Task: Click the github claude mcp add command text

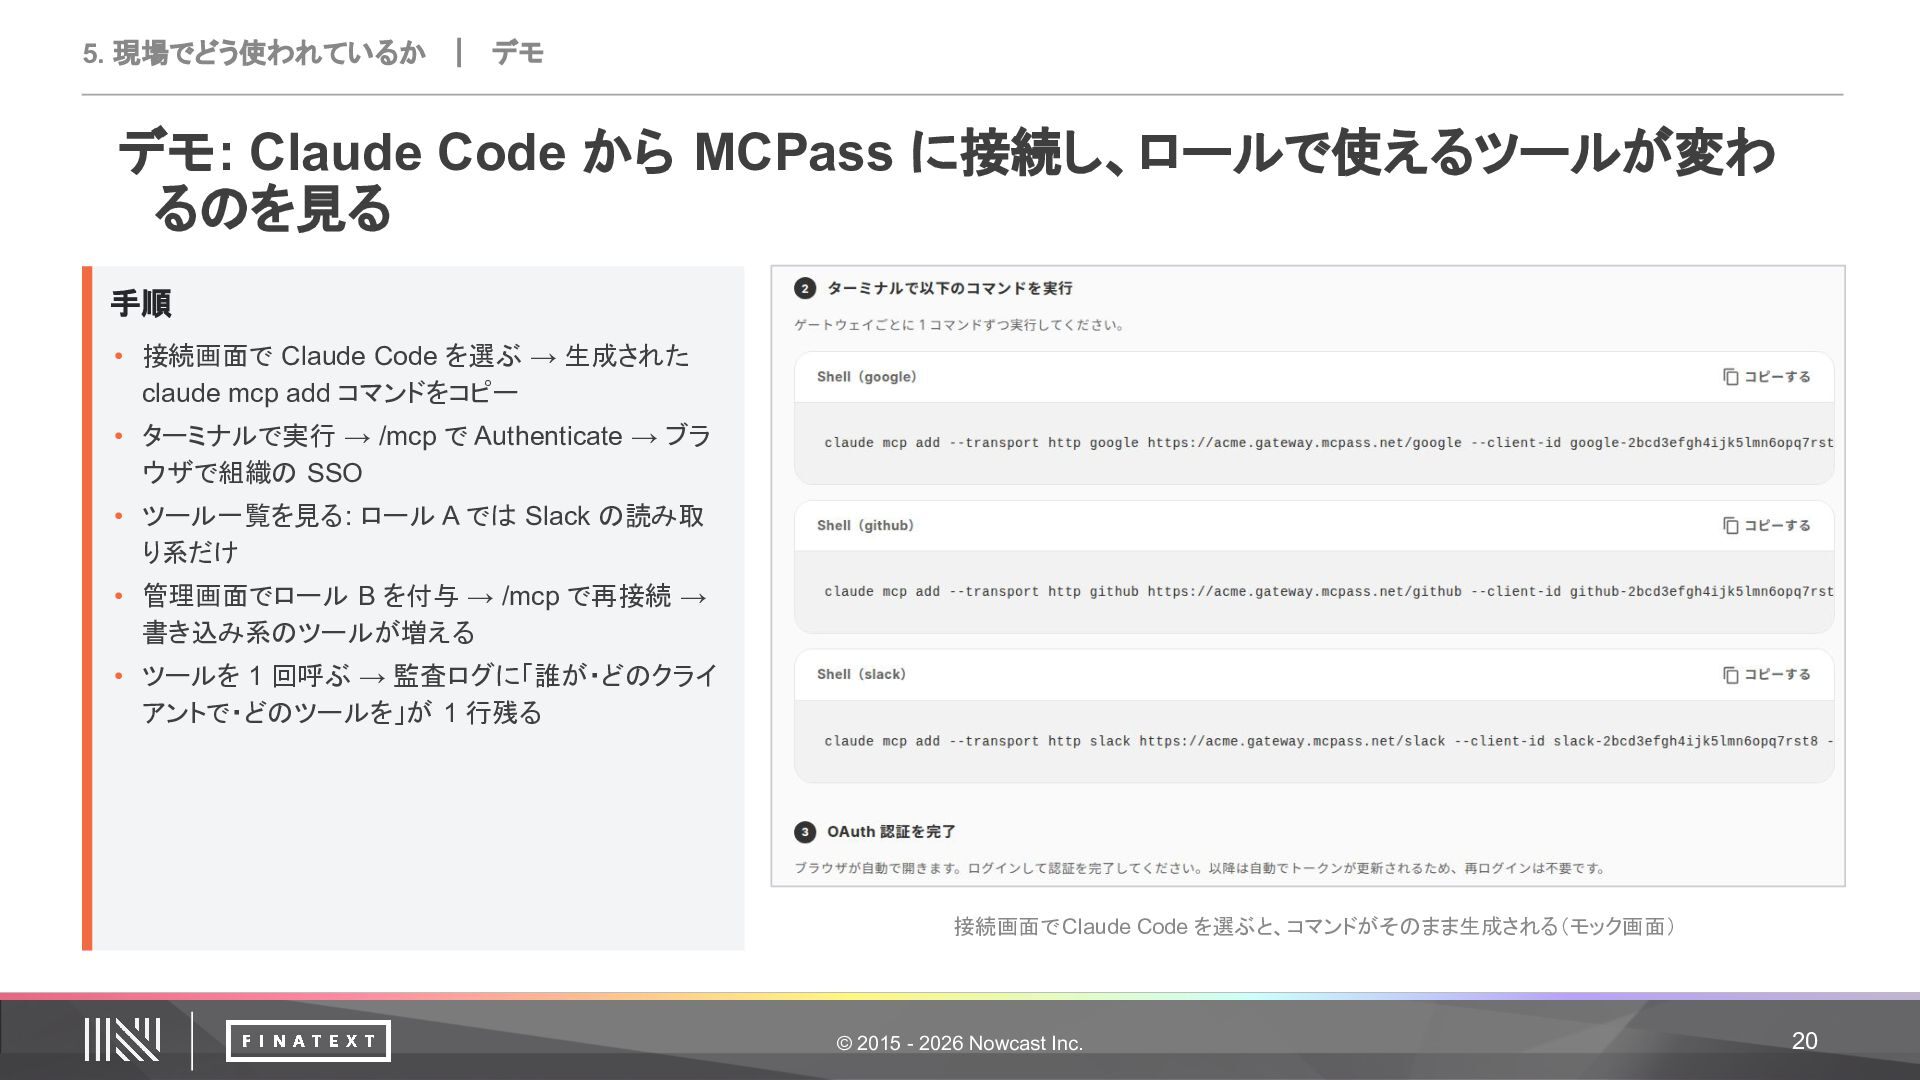Action: pyautogui.click(x=1329, y=592)
